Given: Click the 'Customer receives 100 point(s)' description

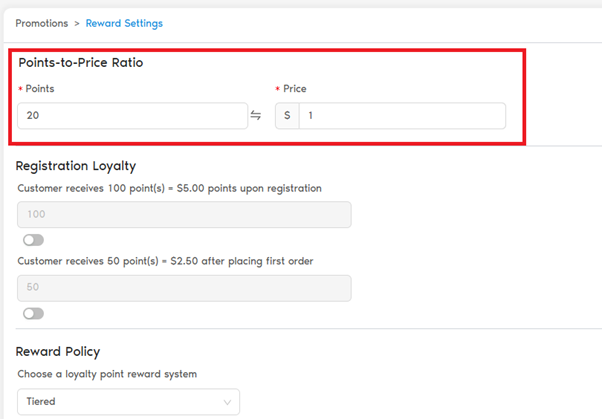Looking at the screenshot, I should coord(171,188).
